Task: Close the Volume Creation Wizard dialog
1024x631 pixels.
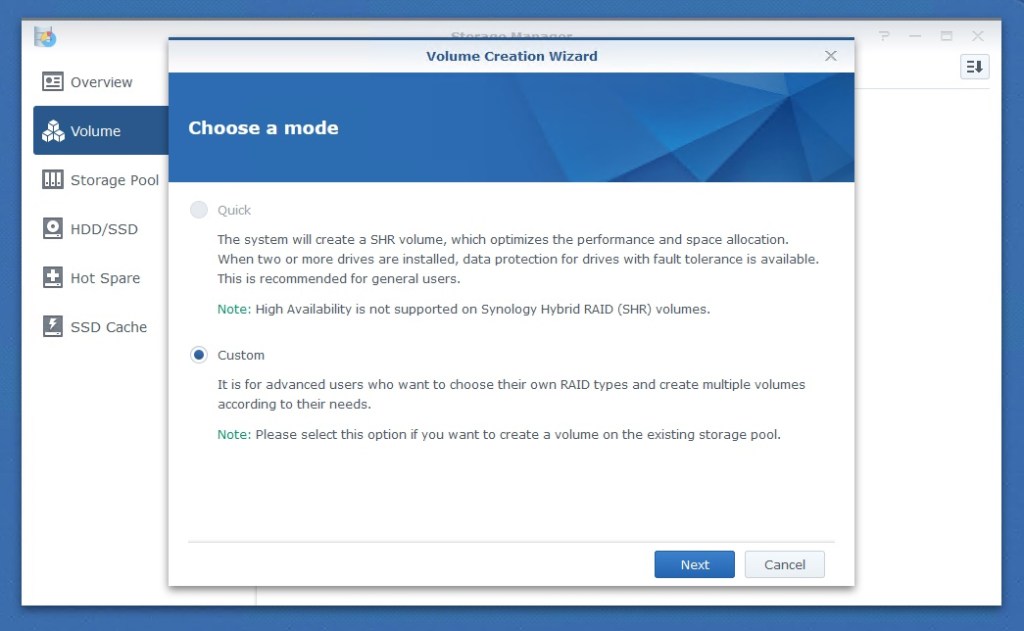Action: pyautogui.click(x=830, y=56)
